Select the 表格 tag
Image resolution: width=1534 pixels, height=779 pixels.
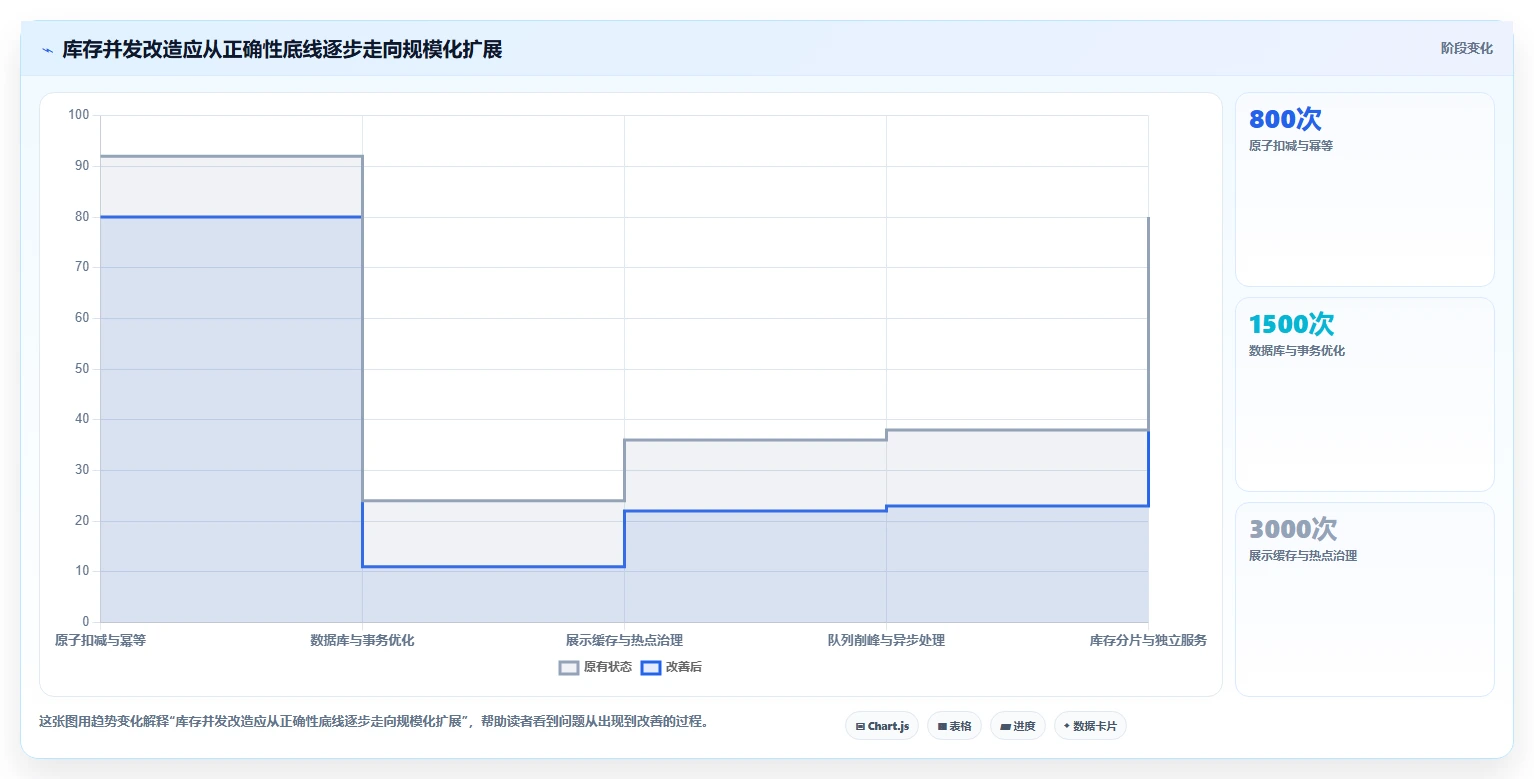(x=954, y=726)
